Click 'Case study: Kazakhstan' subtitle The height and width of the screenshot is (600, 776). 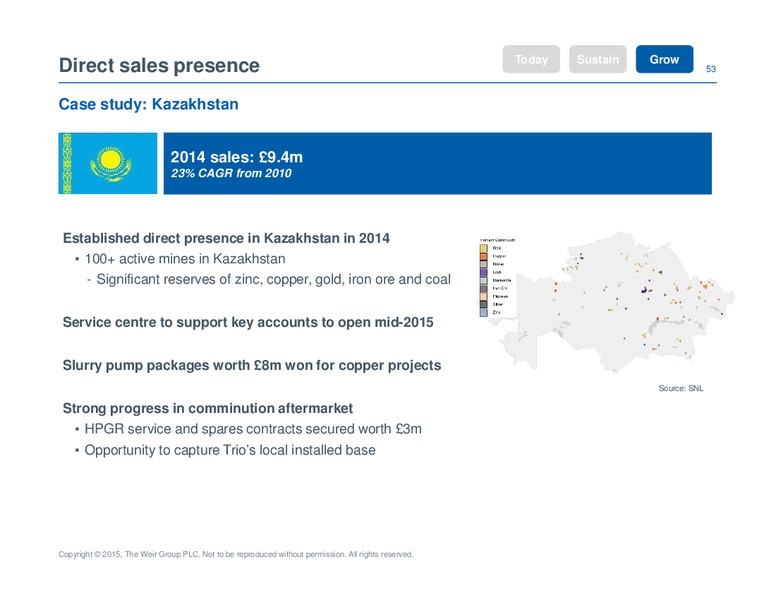(148, 104)
